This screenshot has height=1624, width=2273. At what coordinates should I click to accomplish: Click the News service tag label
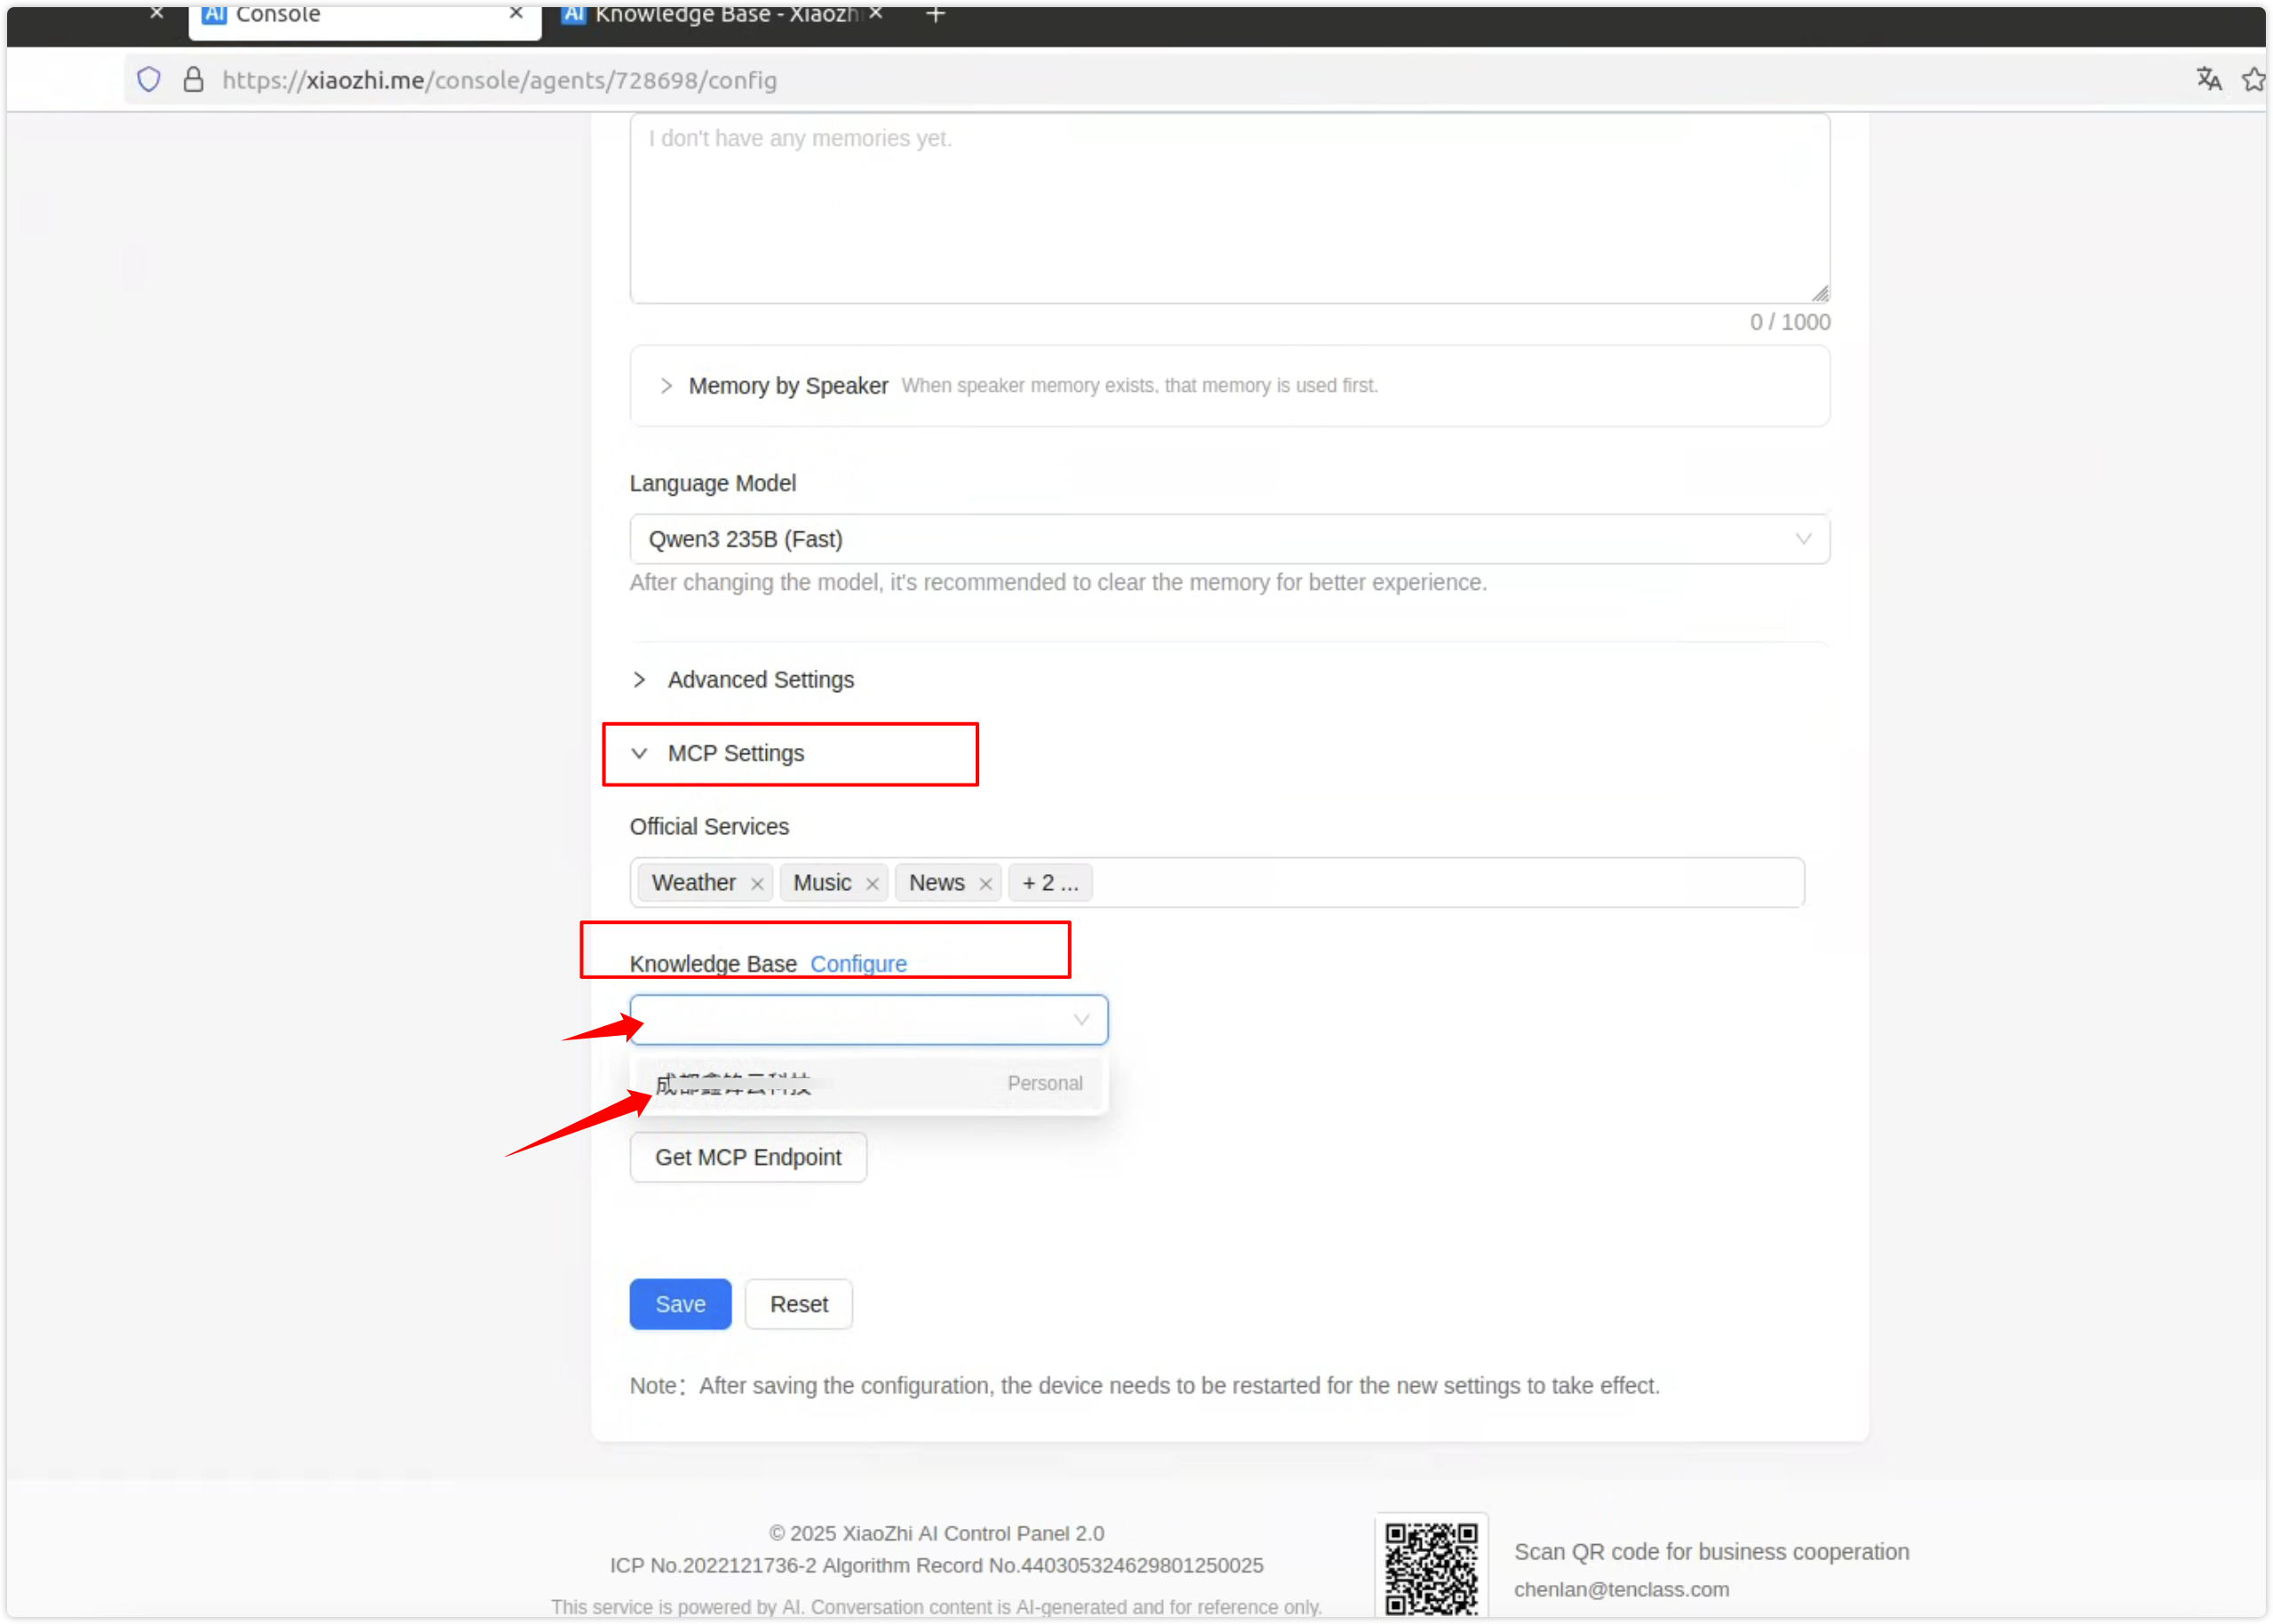(937, 883)
